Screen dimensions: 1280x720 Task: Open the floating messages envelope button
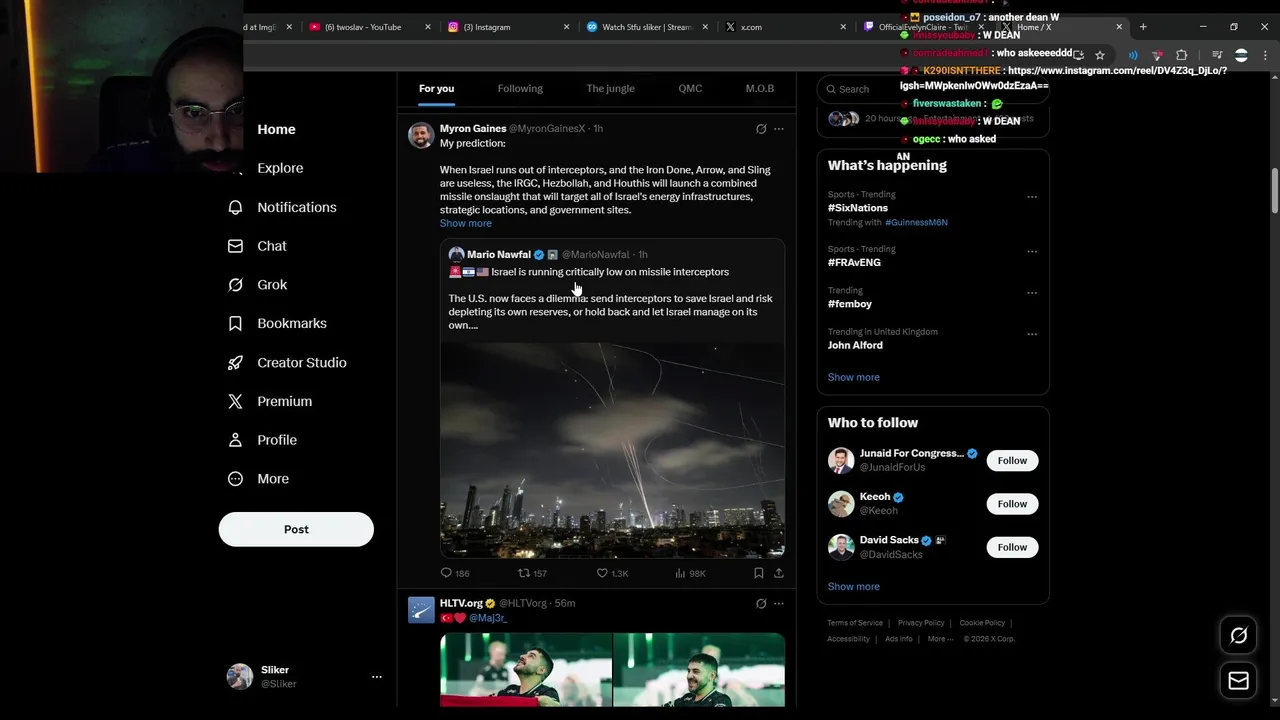tap(1238, 681)
